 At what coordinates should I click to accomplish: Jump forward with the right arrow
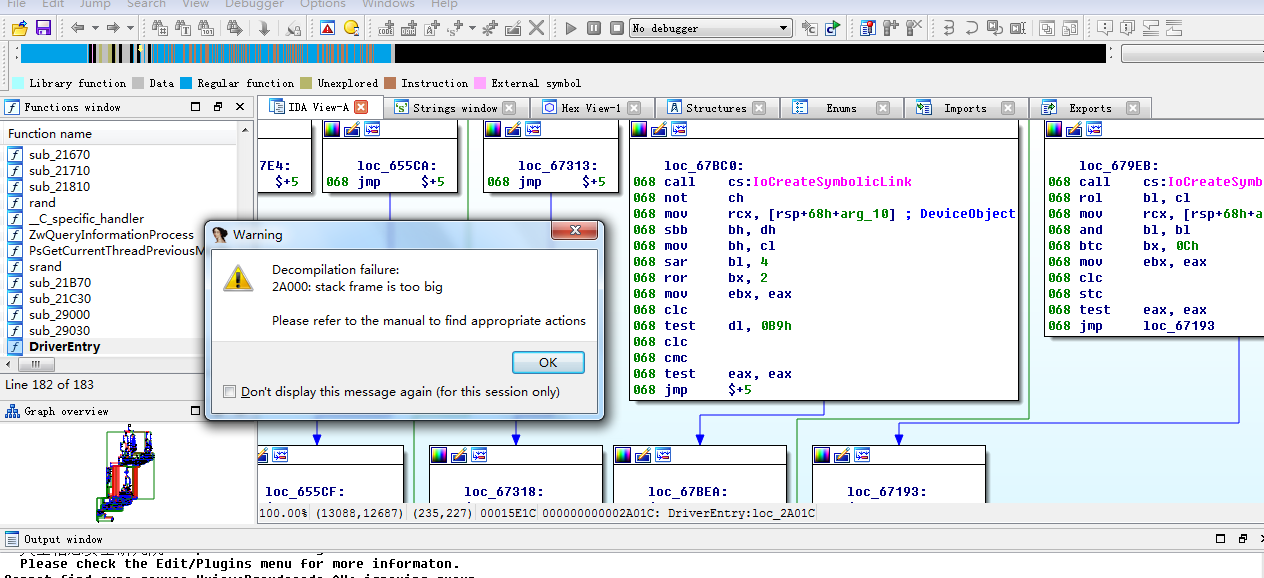coord(112,28)
